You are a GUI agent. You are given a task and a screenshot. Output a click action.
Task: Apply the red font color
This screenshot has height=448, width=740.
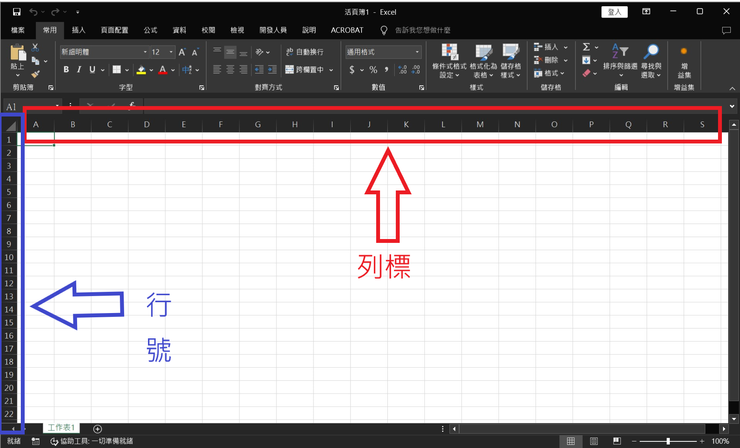163,70
